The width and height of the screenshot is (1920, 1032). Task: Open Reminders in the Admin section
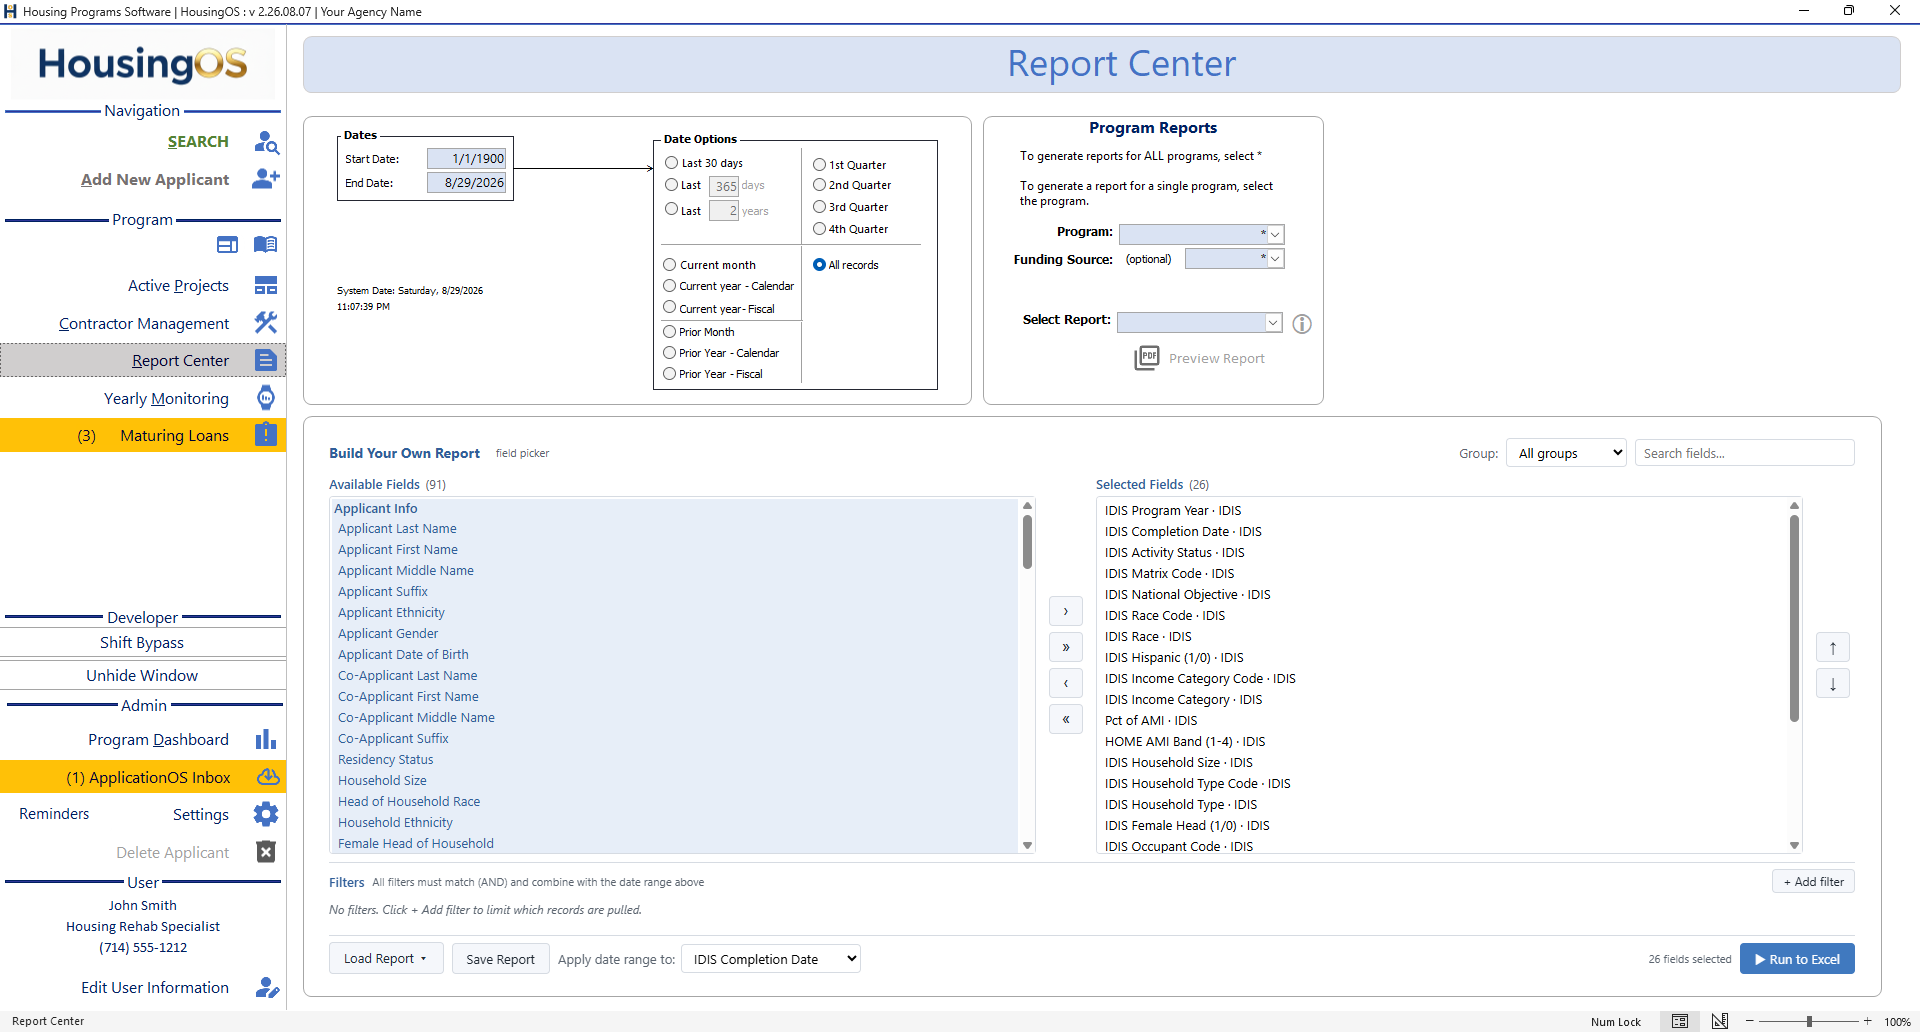click(54, 814)
